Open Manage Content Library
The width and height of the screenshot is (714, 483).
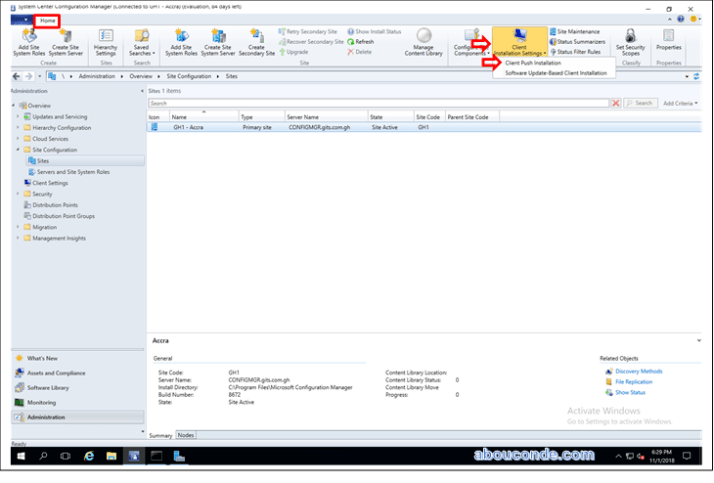click(x=423, y=41)
